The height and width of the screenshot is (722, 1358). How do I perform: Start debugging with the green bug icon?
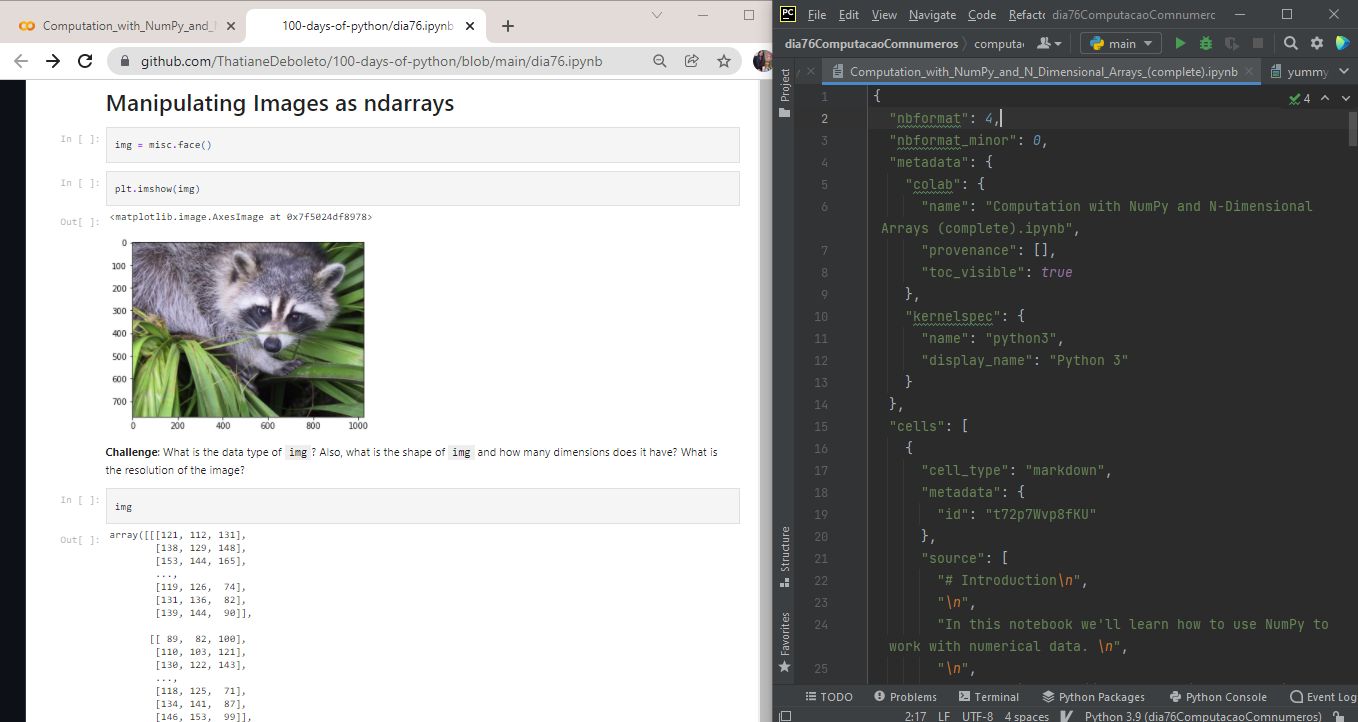click(1206, 43)
